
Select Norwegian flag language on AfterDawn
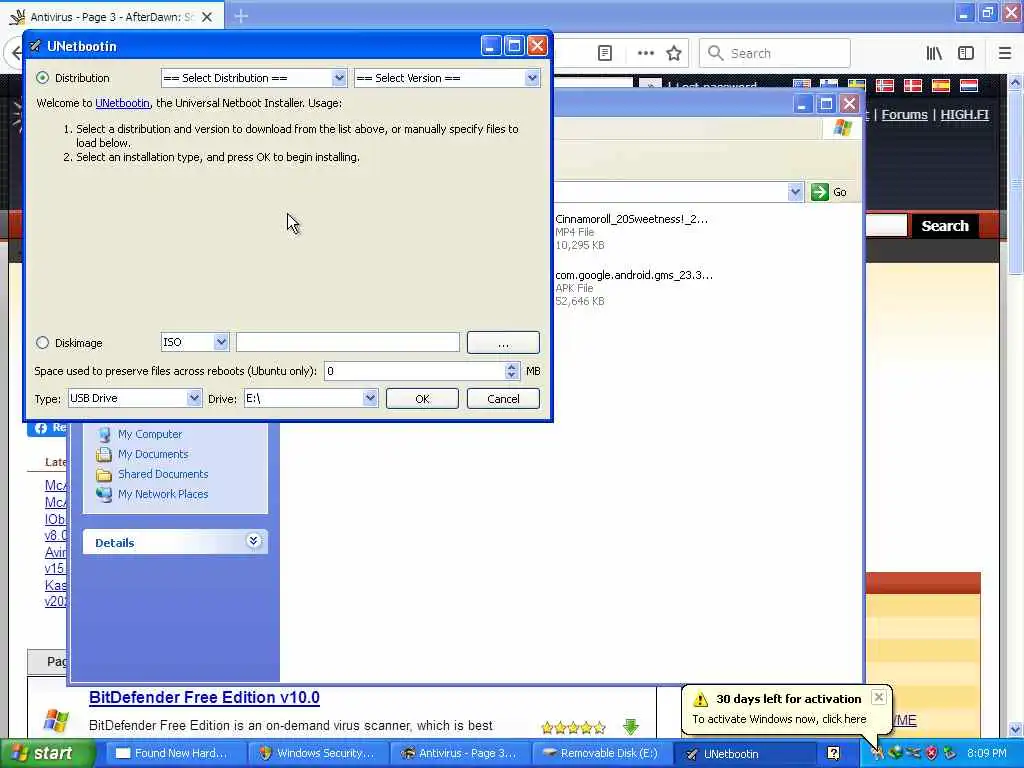[x=884, y=85]
